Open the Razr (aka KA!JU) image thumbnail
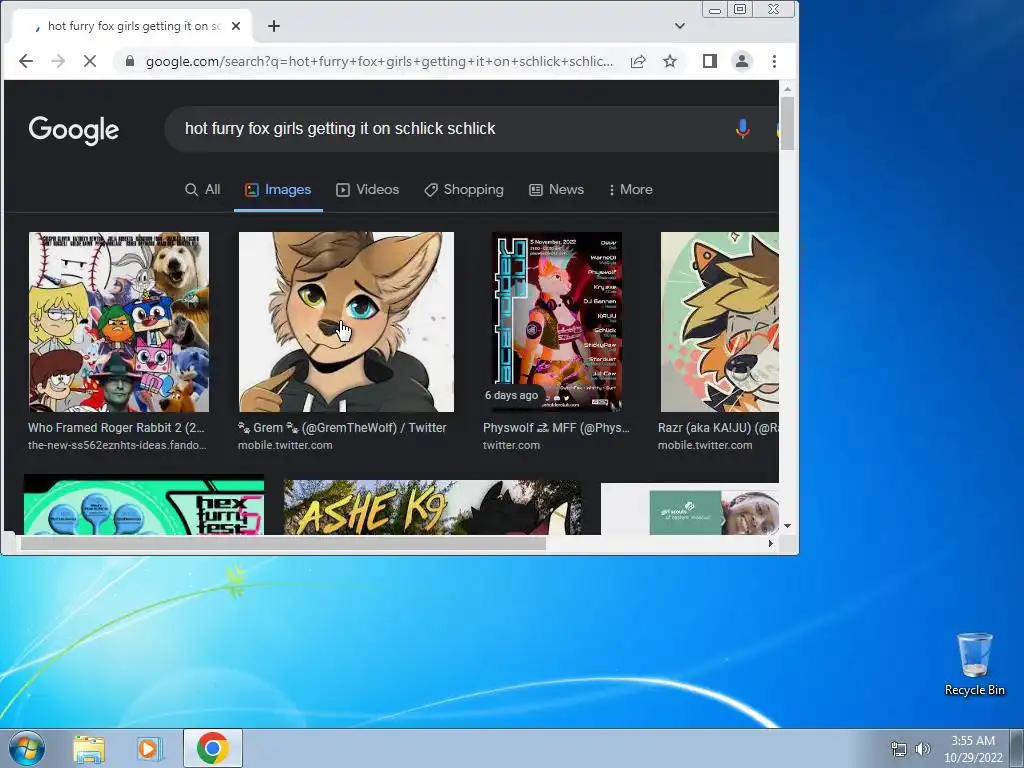The image size is (1024, 768). point(720,322)
